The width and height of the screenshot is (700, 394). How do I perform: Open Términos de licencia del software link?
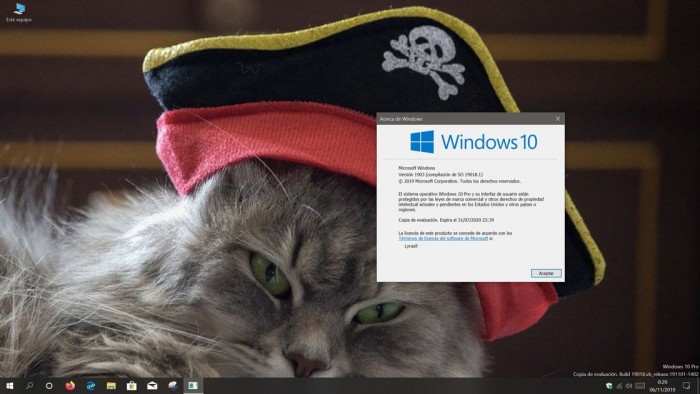(x=443, y=239)
